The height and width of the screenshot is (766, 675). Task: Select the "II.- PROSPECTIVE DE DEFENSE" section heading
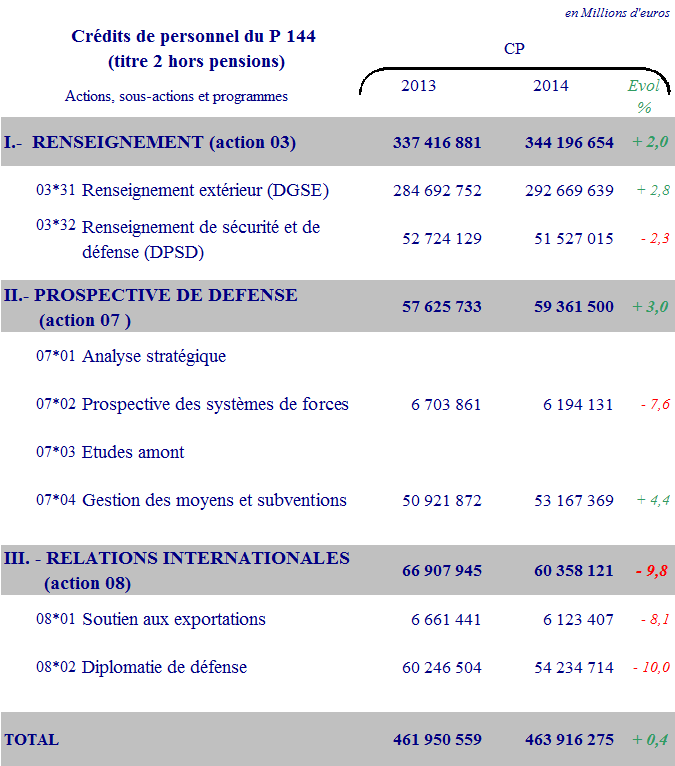(x=151, y=296)
